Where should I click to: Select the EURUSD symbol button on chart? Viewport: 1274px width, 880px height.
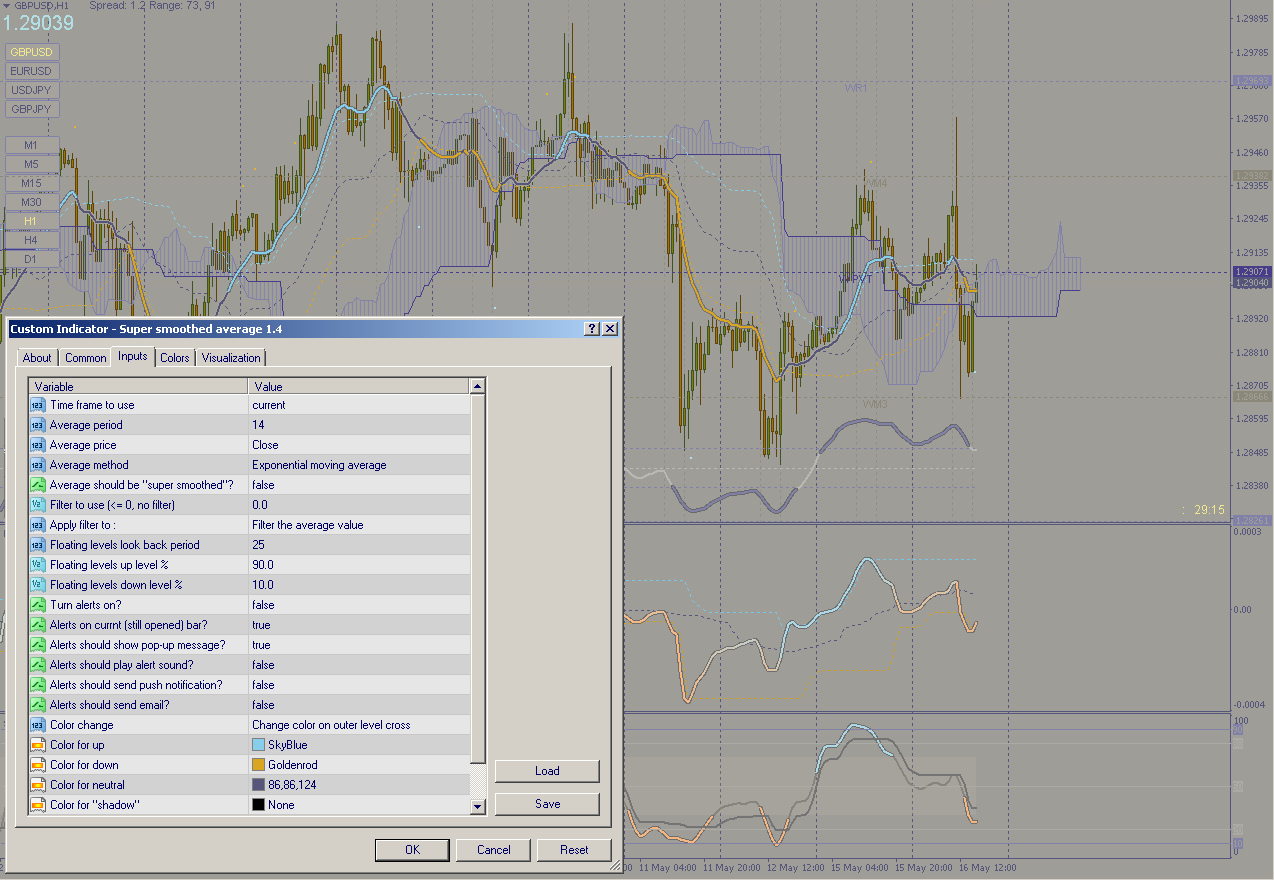click(31, 71)
